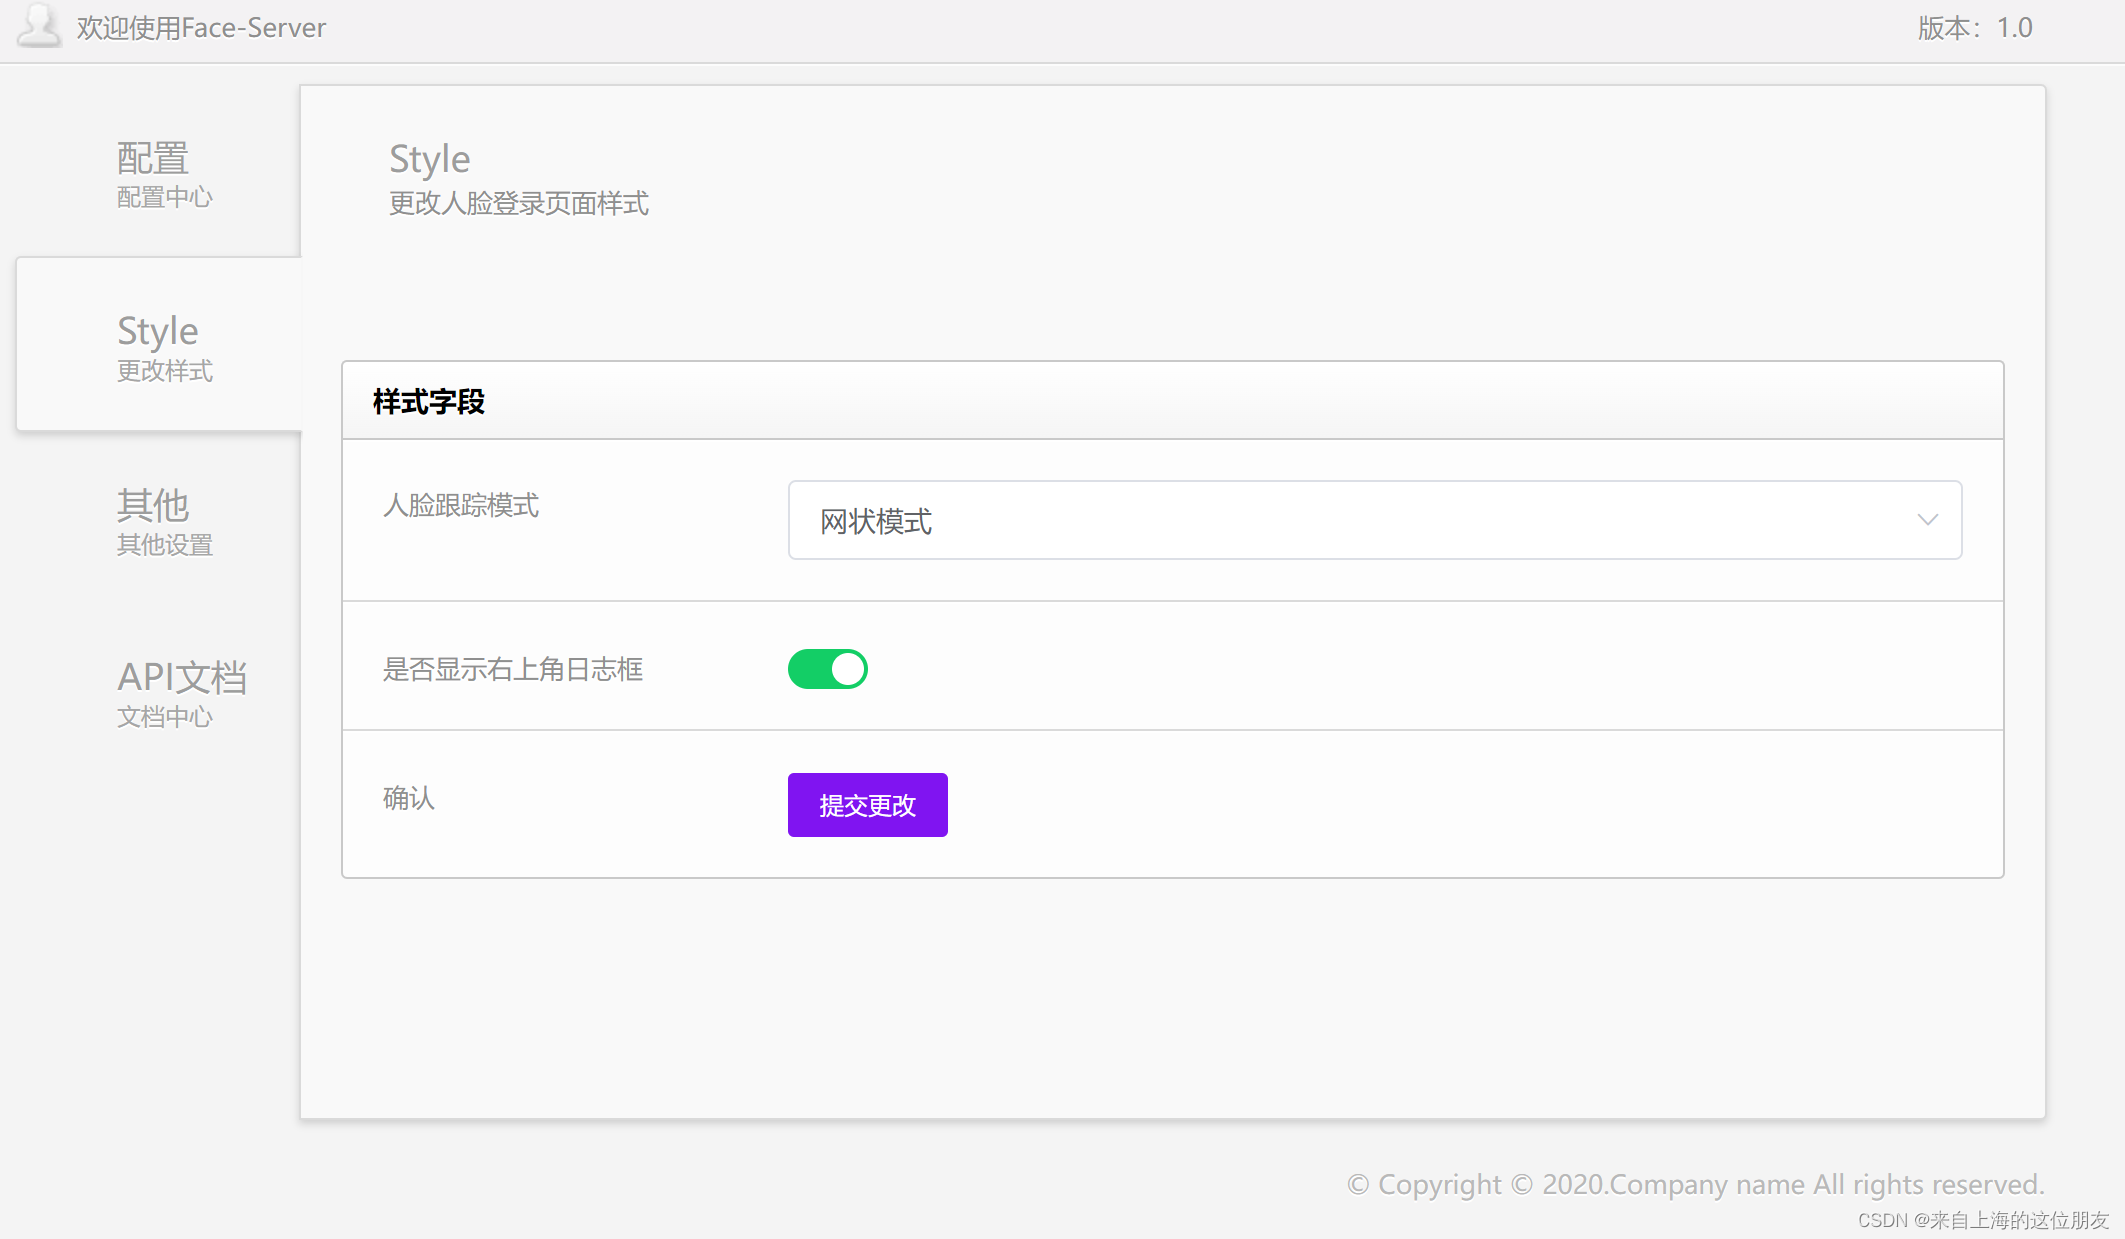Click the 欢迎使用Face-Server header title
2125x1239 pixels.
[x=201, y=28]
